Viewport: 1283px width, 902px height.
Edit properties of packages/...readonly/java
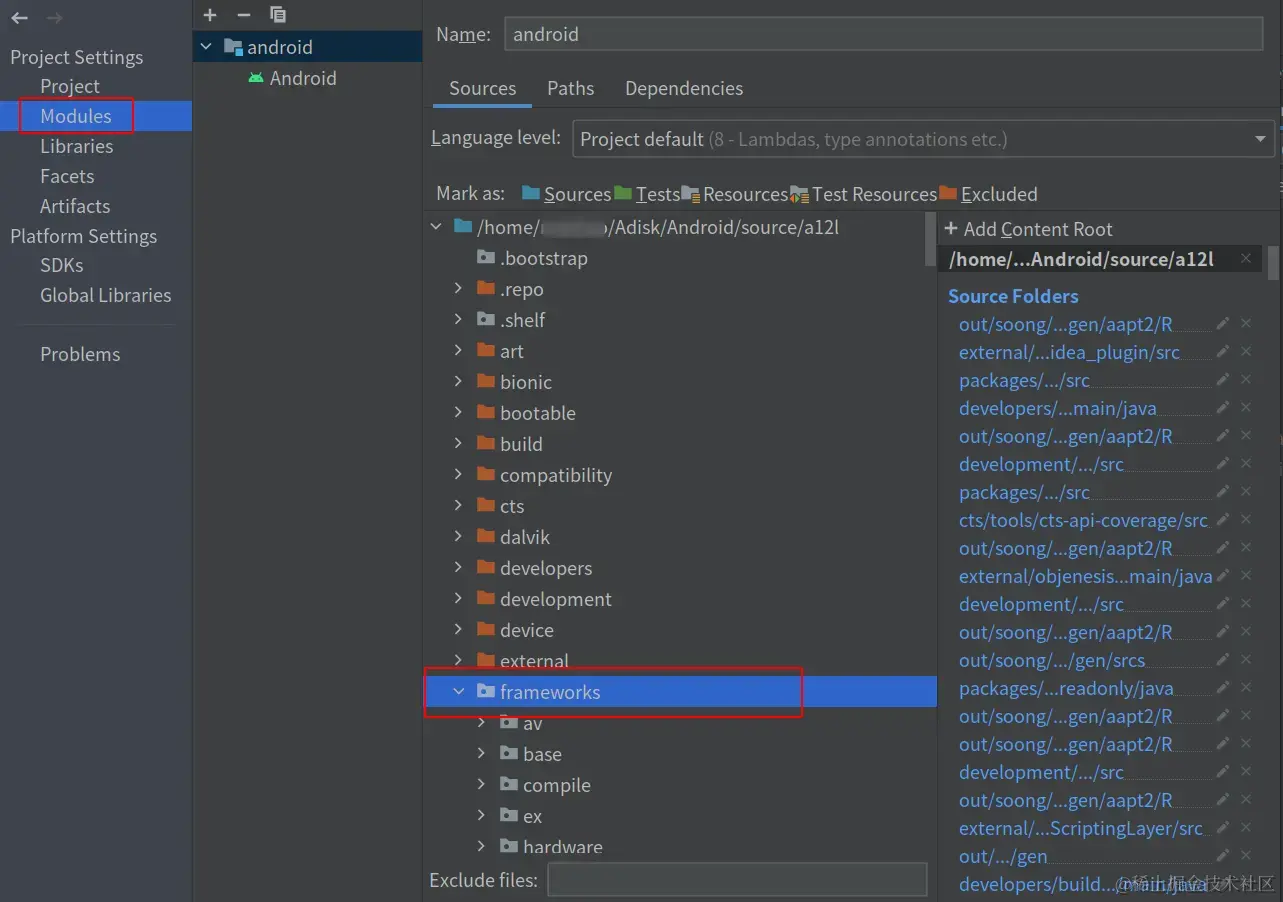click(1222, 687)
